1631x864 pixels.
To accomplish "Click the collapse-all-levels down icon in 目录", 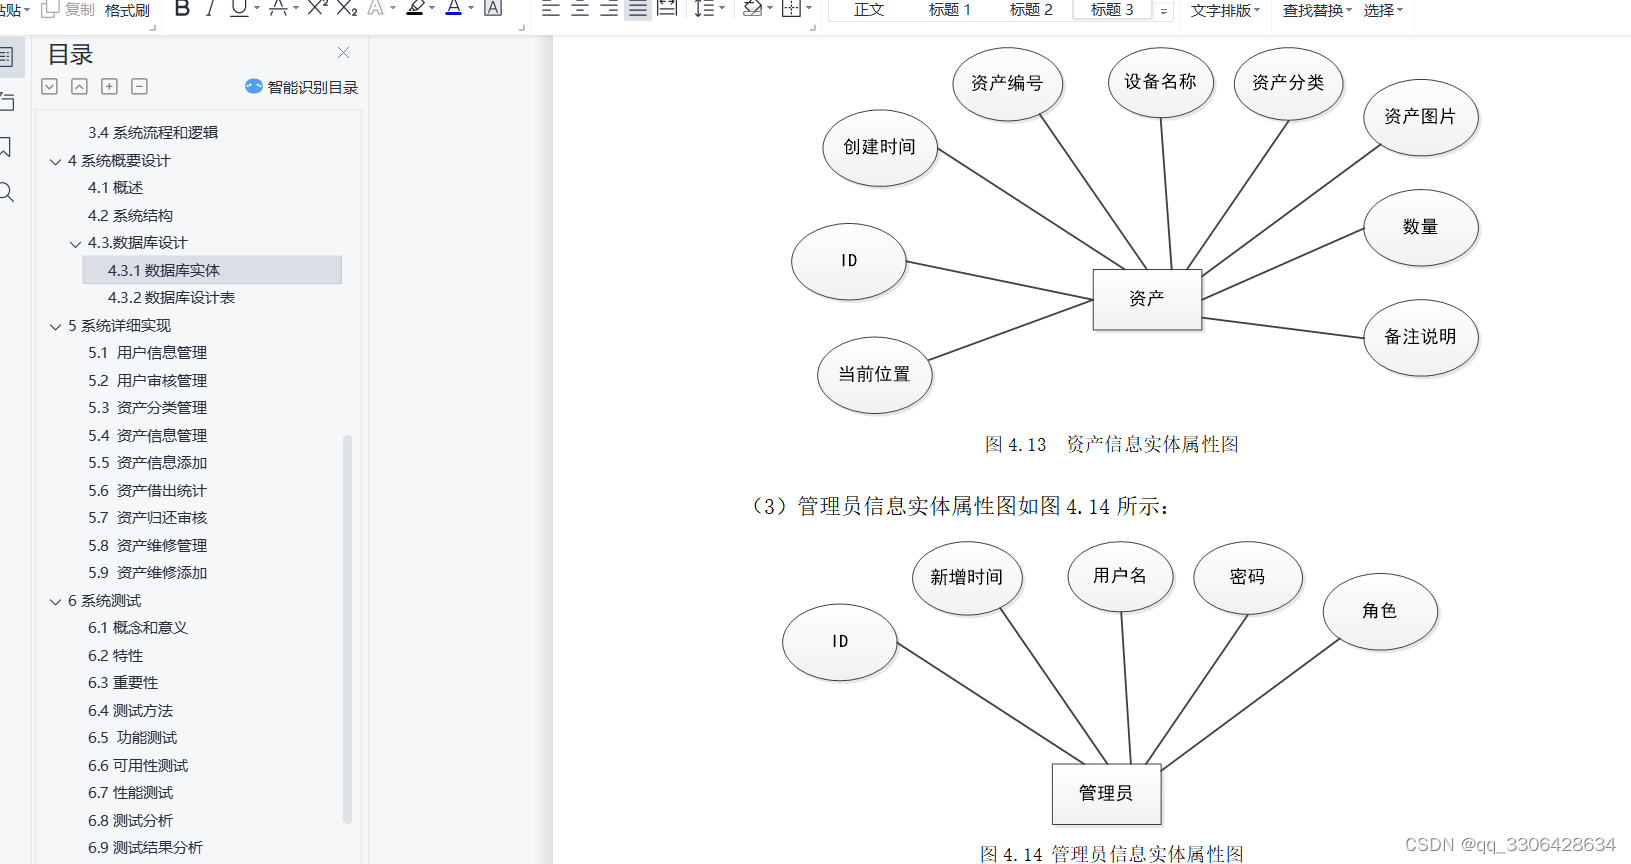I will [49, 86].
